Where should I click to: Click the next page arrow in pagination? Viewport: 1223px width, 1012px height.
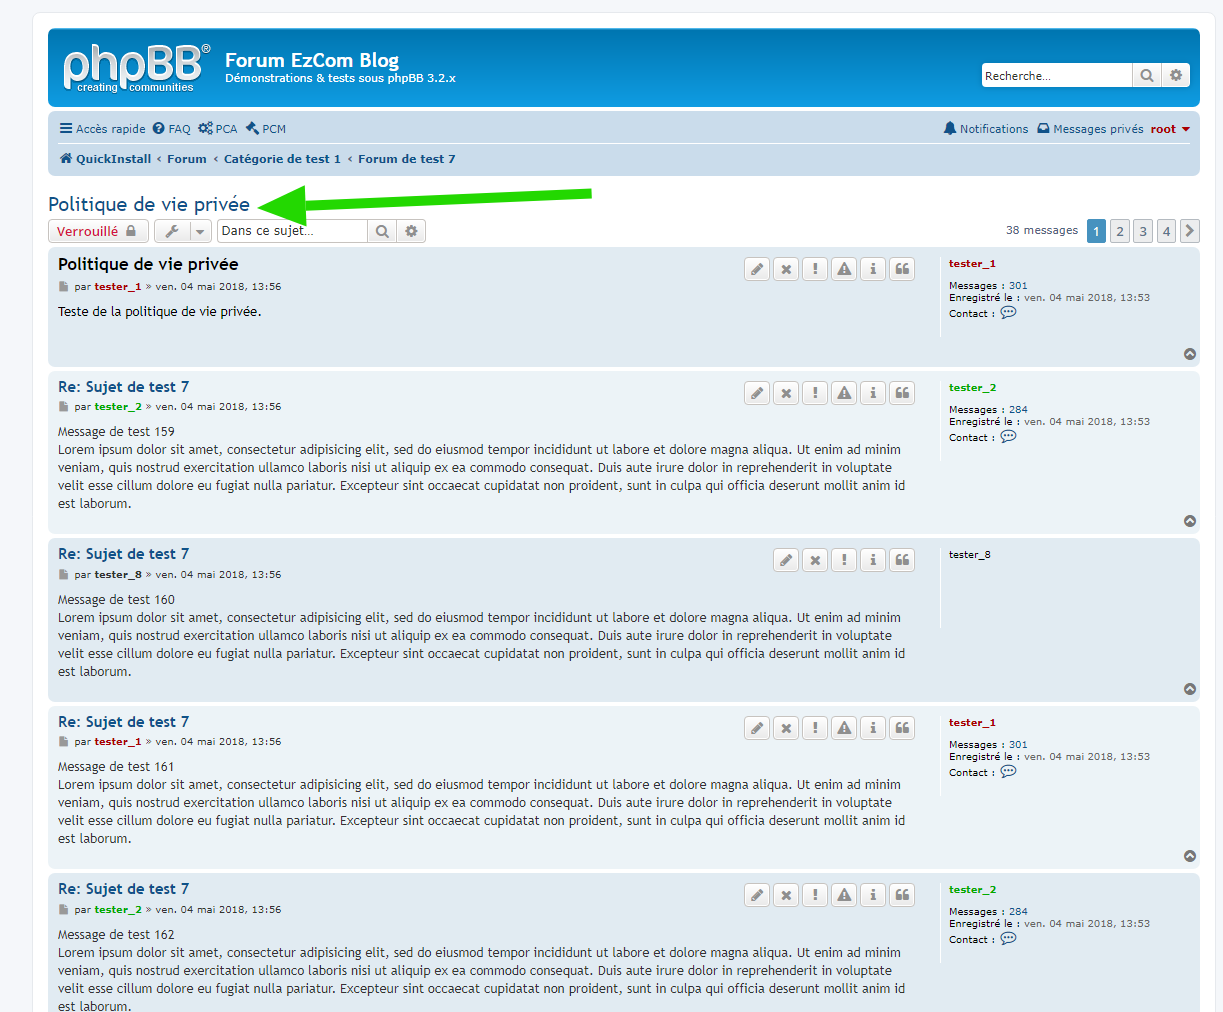1189,231
